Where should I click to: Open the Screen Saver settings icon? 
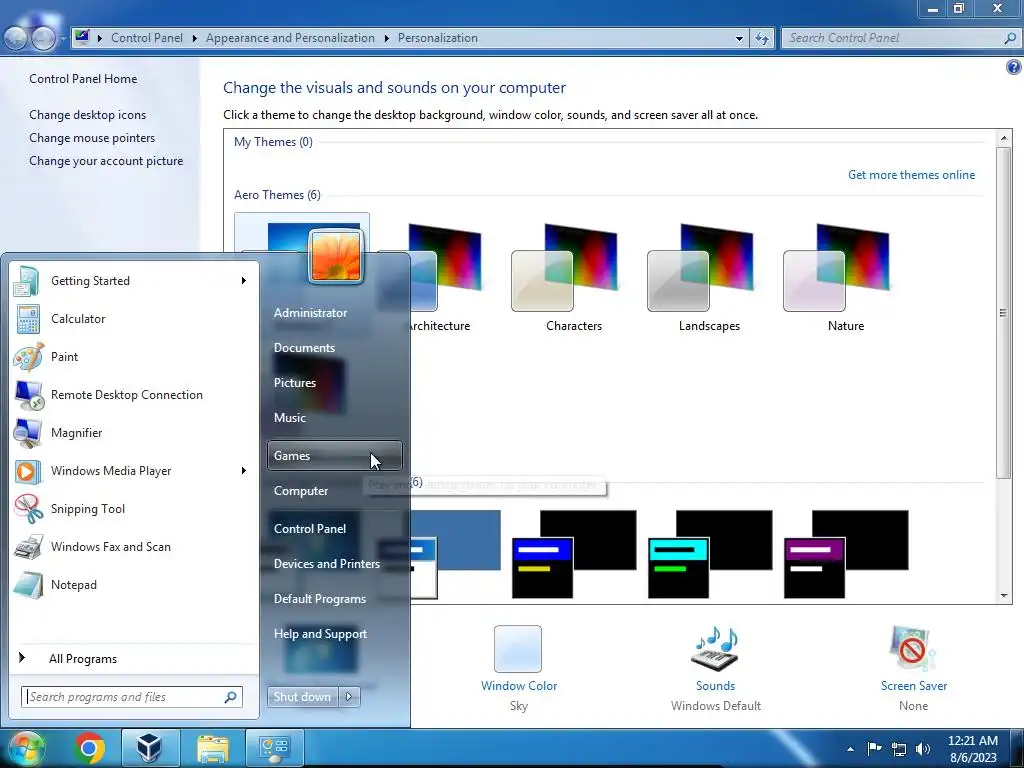[x=913, y=648]
